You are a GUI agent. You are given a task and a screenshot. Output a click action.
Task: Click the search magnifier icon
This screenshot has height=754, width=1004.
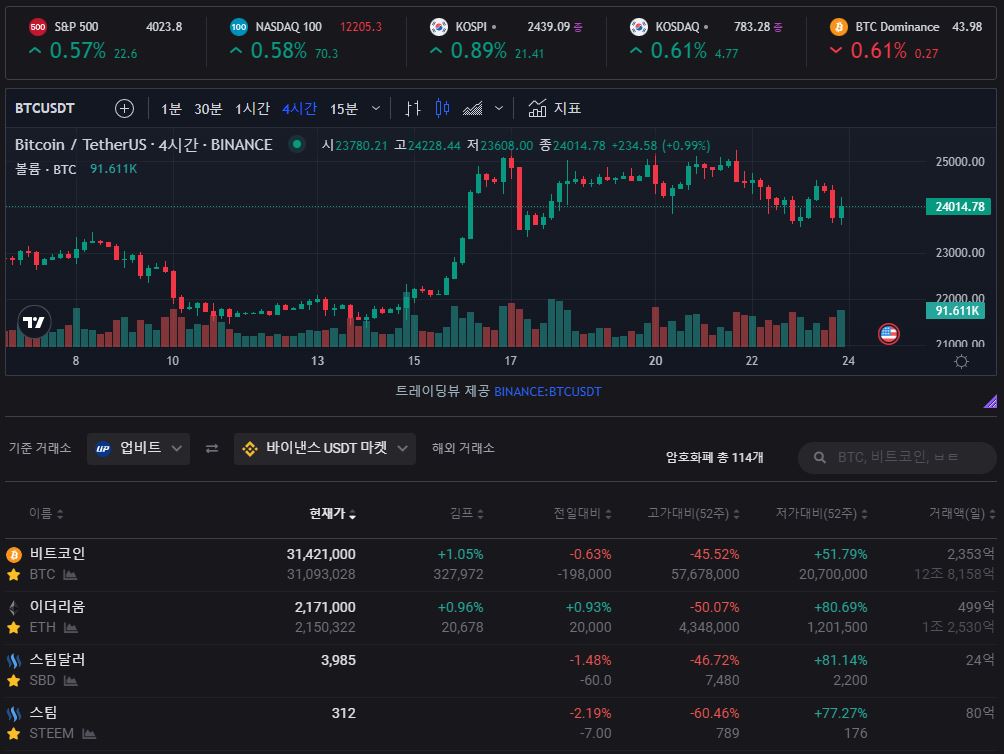point(820,458)
